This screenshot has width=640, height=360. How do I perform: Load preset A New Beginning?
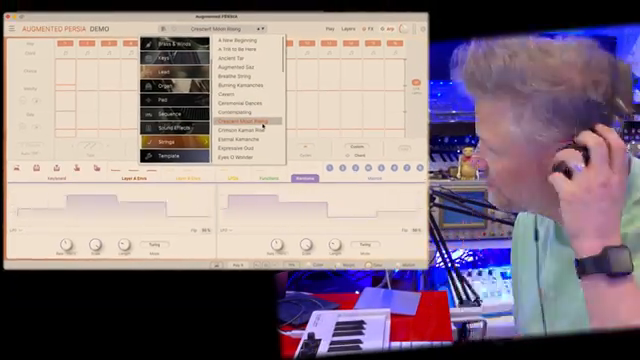point(238,40)
